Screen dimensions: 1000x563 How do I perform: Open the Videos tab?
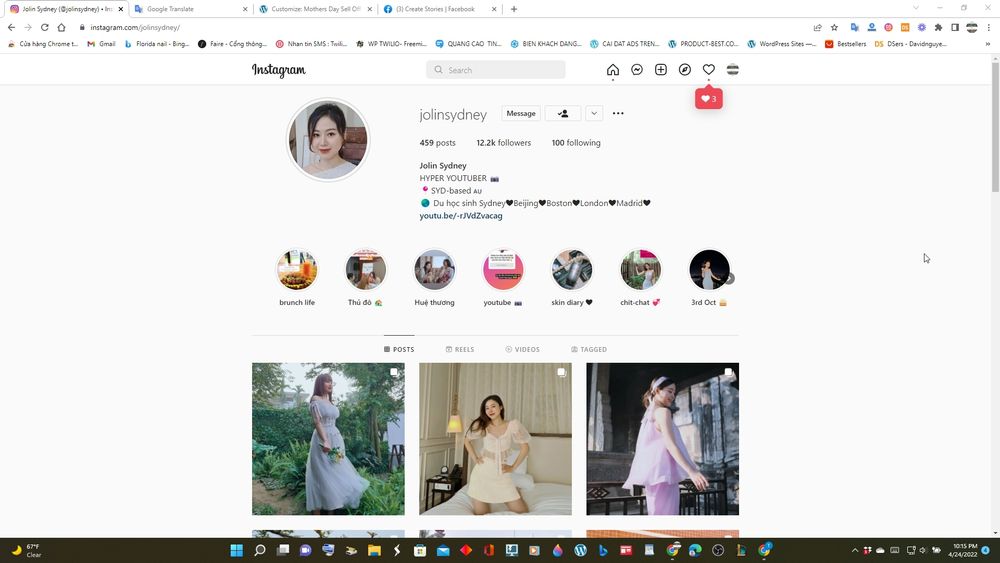pyautogui.click(x=522, y=350)
